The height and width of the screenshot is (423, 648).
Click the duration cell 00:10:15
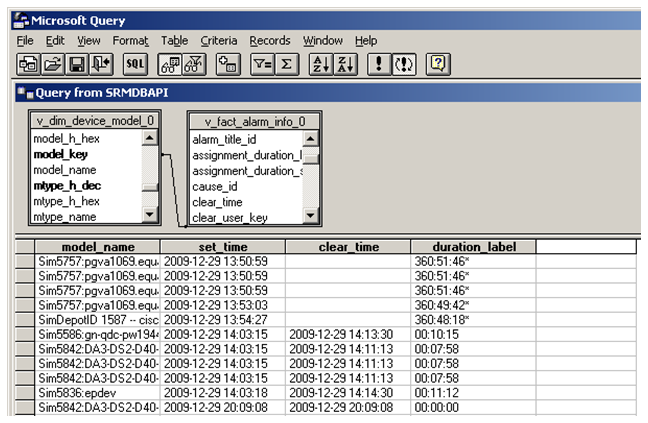[474, 334]
